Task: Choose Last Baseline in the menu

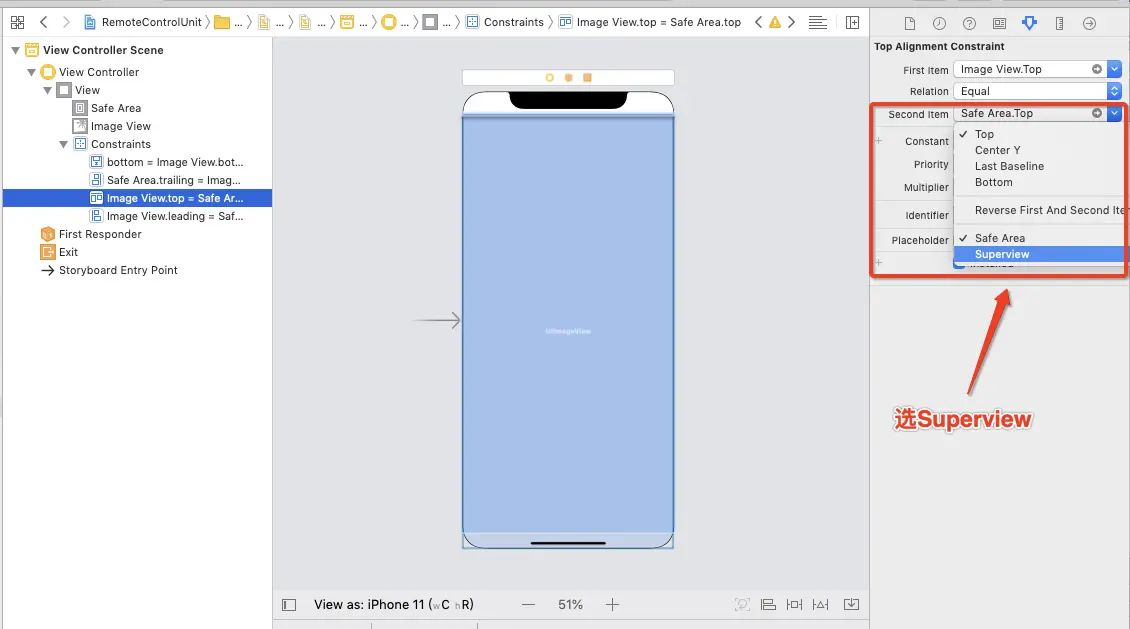Action: click(x=1009, y=166)
